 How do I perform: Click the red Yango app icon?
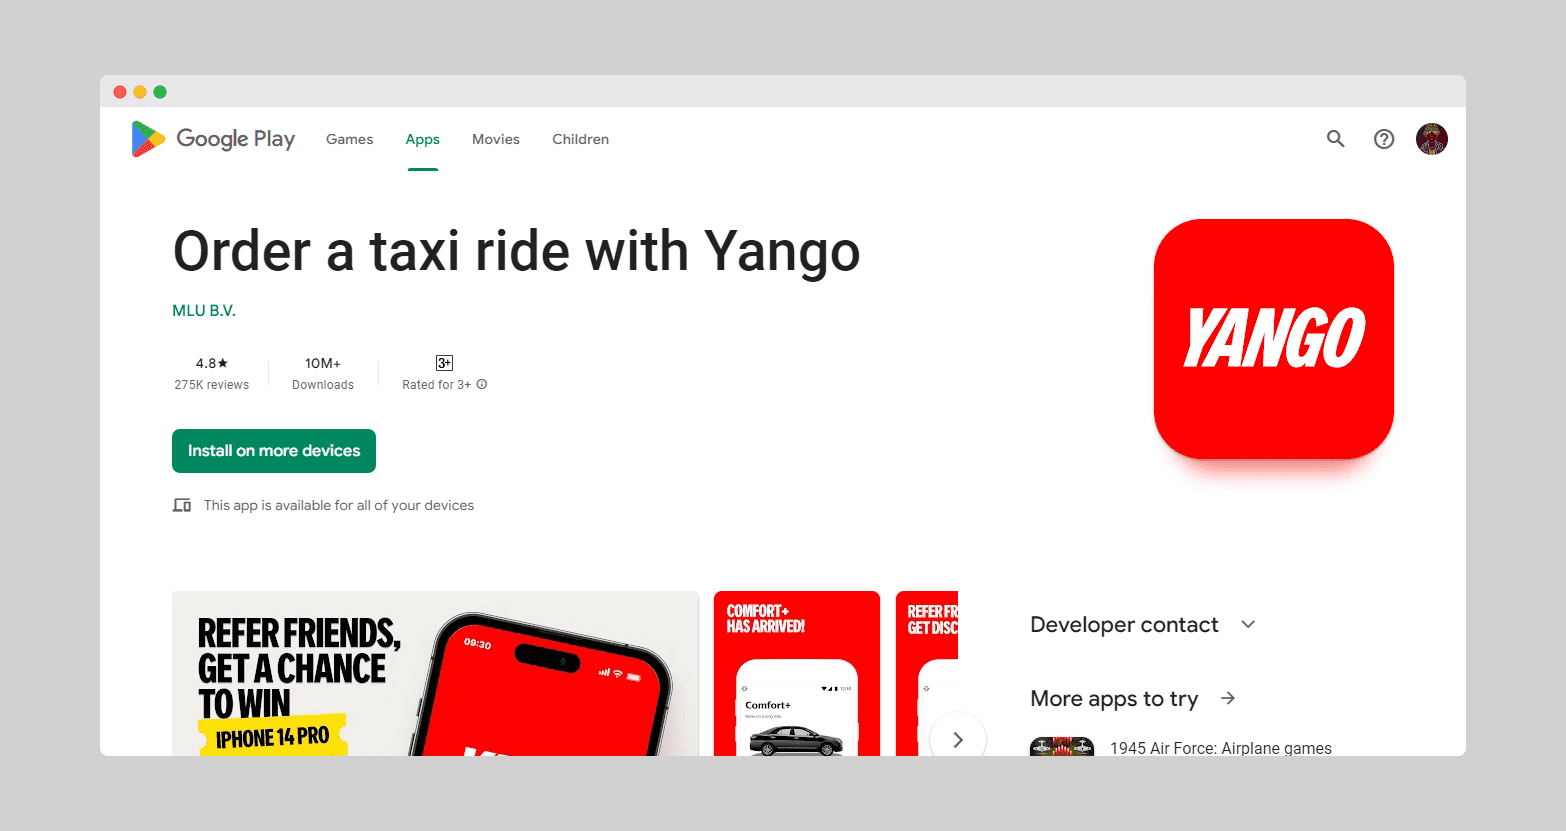coord(1274,339)
